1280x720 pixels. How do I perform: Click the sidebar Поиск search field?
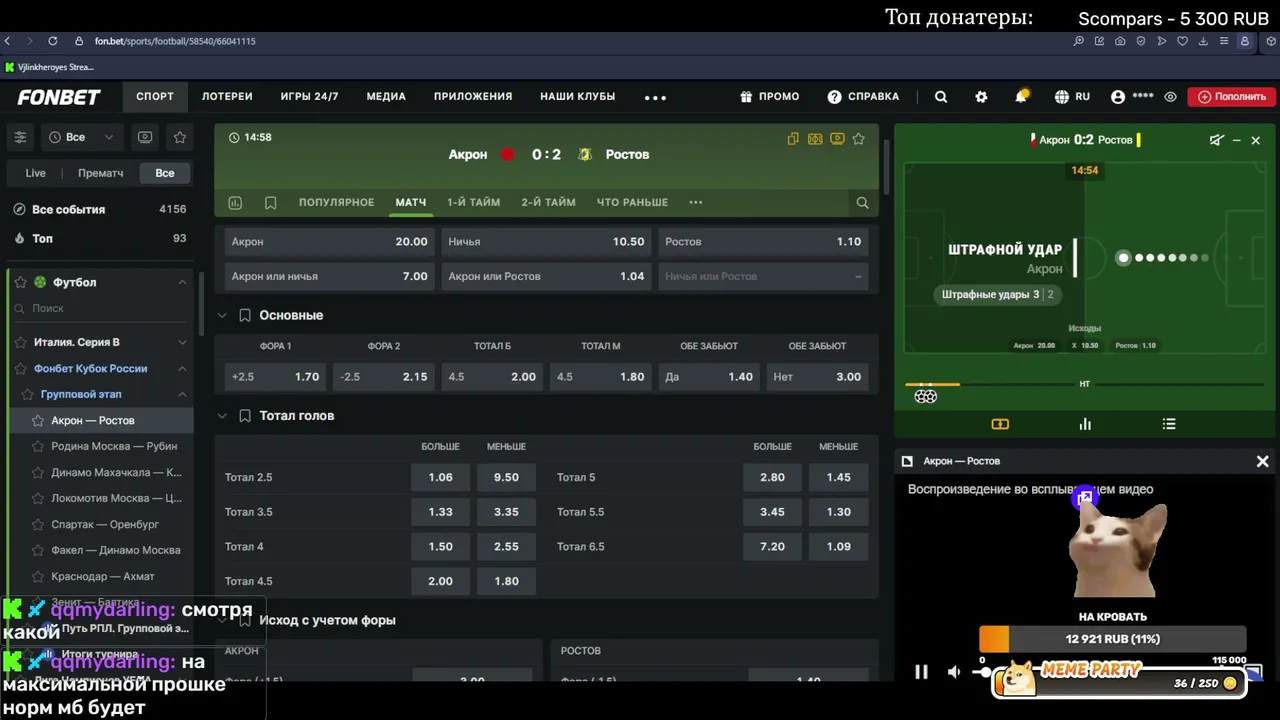[x=100, y=309]
